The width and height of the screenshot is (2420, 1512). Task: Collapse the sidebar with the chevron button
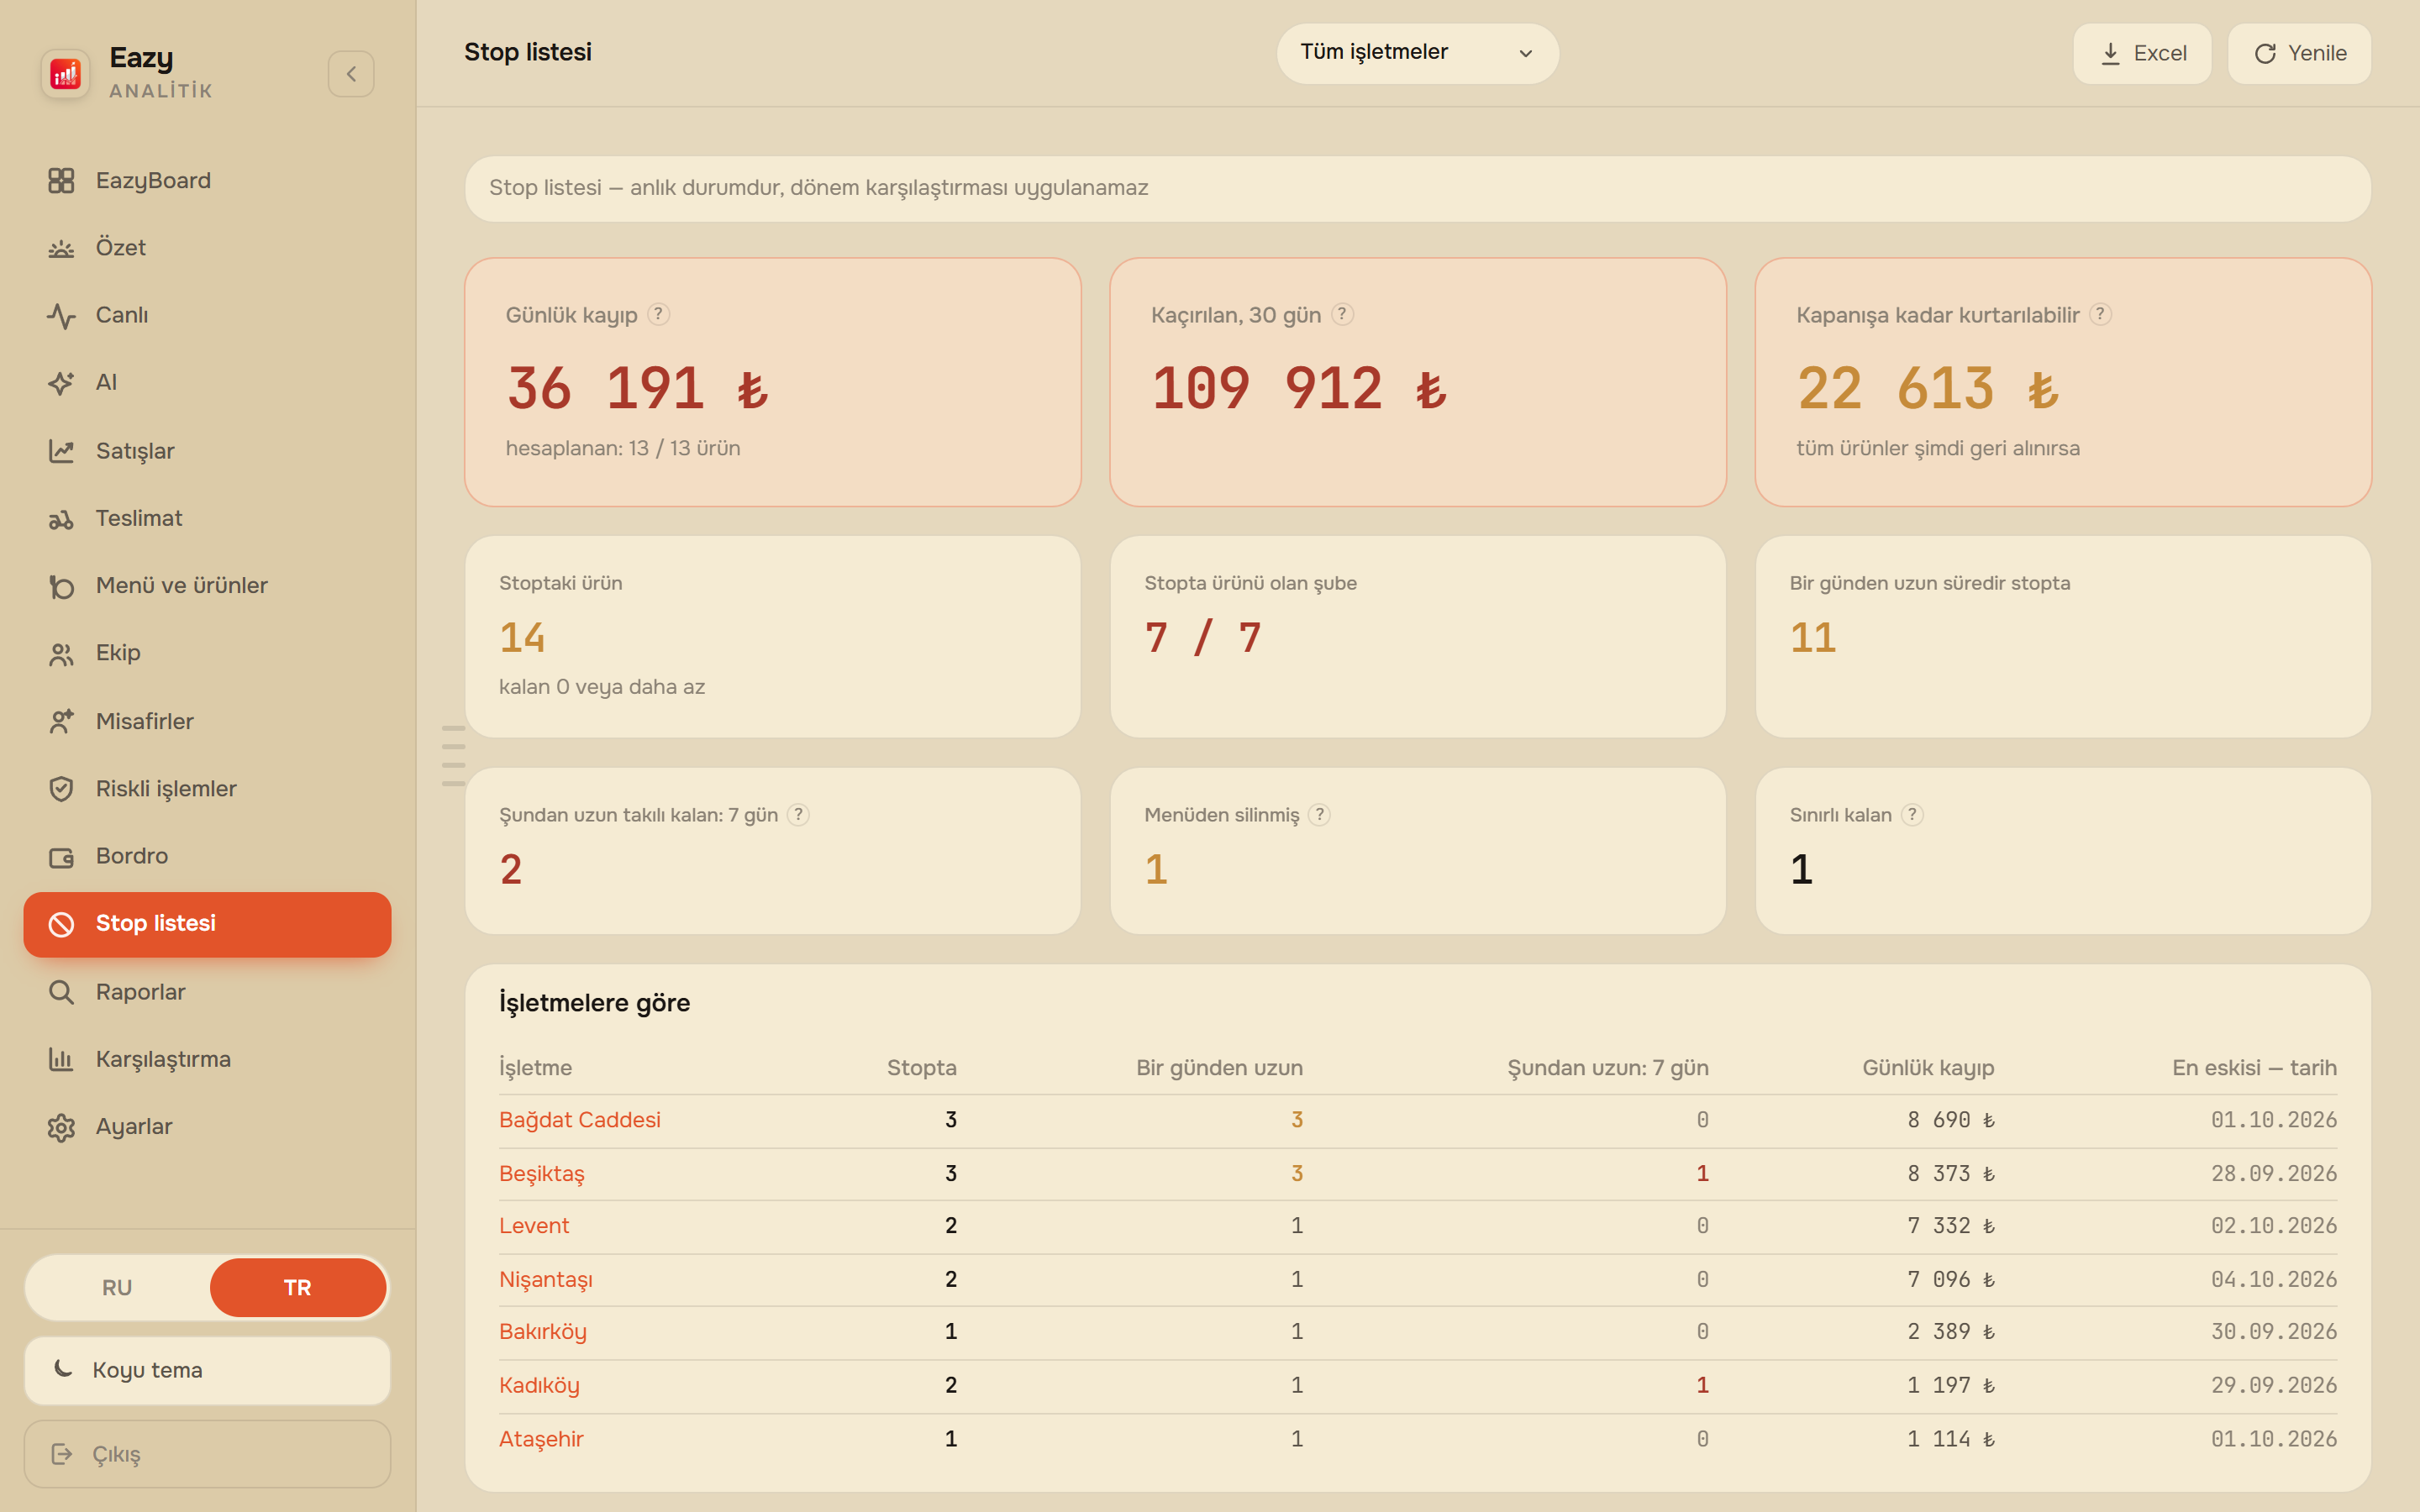pos(351,74)
